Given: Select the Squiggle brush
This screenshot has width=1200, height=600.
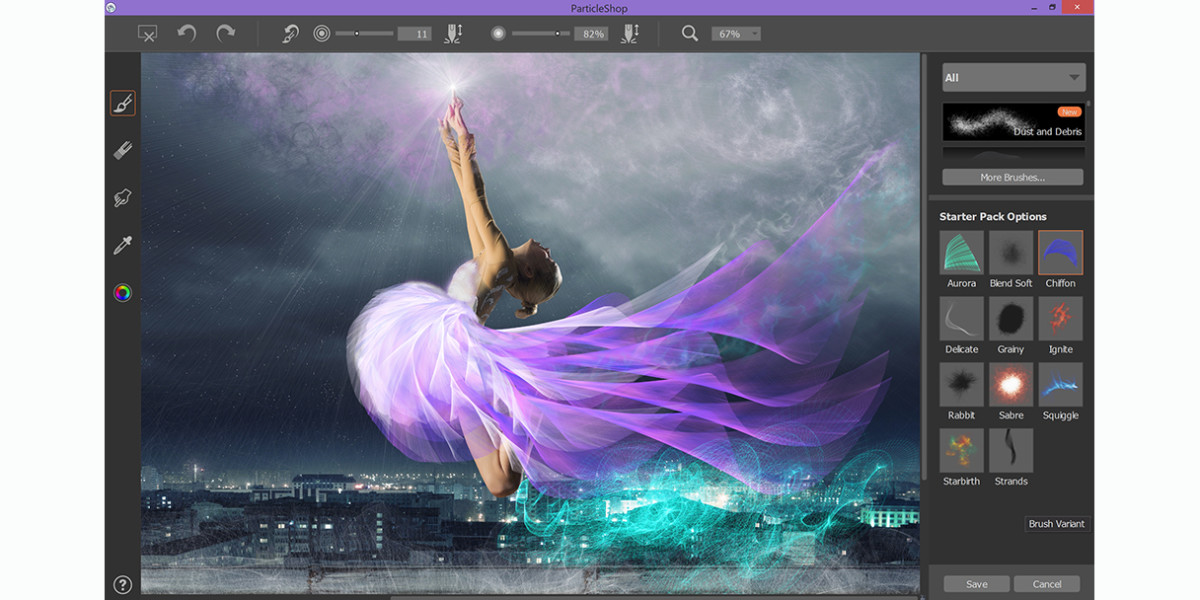Looking at the screenshot, I should tap(1060, 385).
